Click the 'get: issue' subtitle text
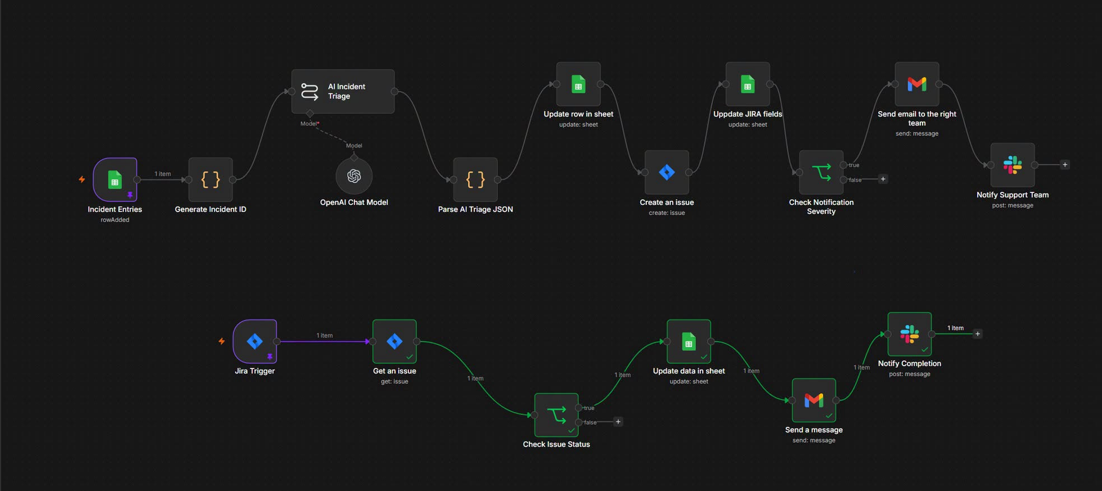This screenshot has height=491, width=1102. coord(394,381)
